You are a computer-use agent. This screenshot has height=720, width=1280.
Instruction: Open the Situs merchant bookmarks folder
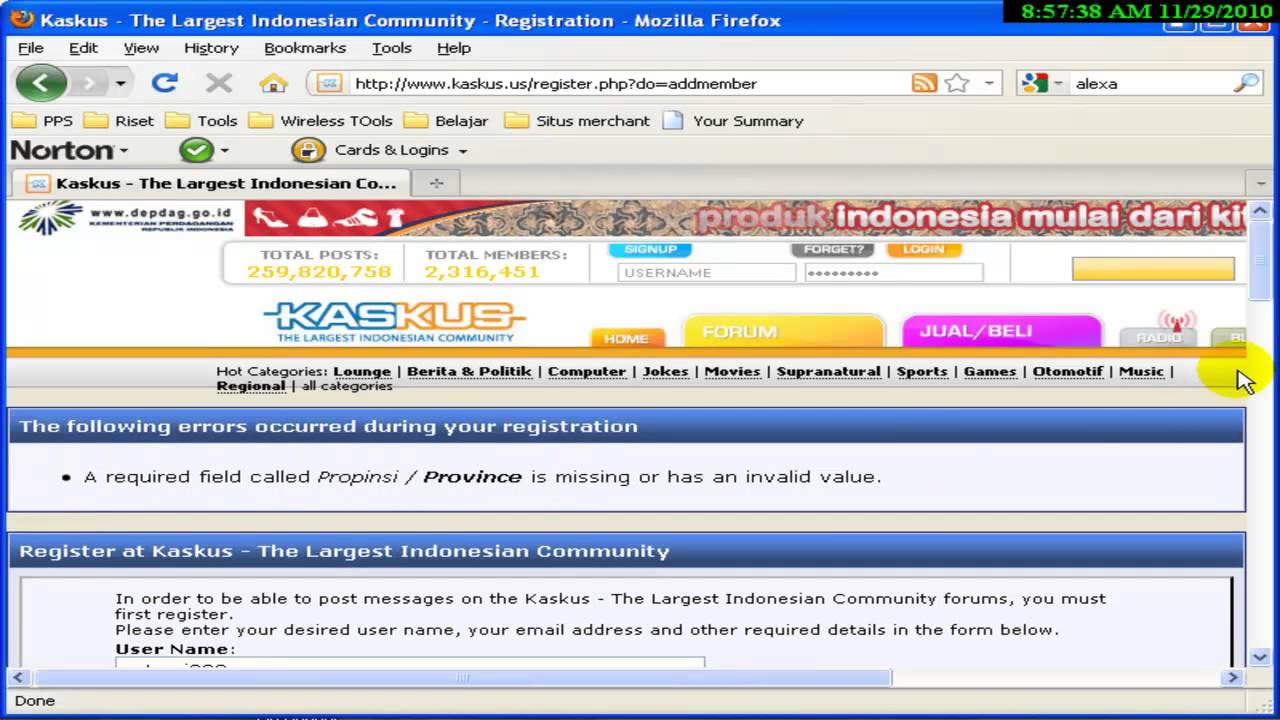pyautogui.click(x=578, y=121)
